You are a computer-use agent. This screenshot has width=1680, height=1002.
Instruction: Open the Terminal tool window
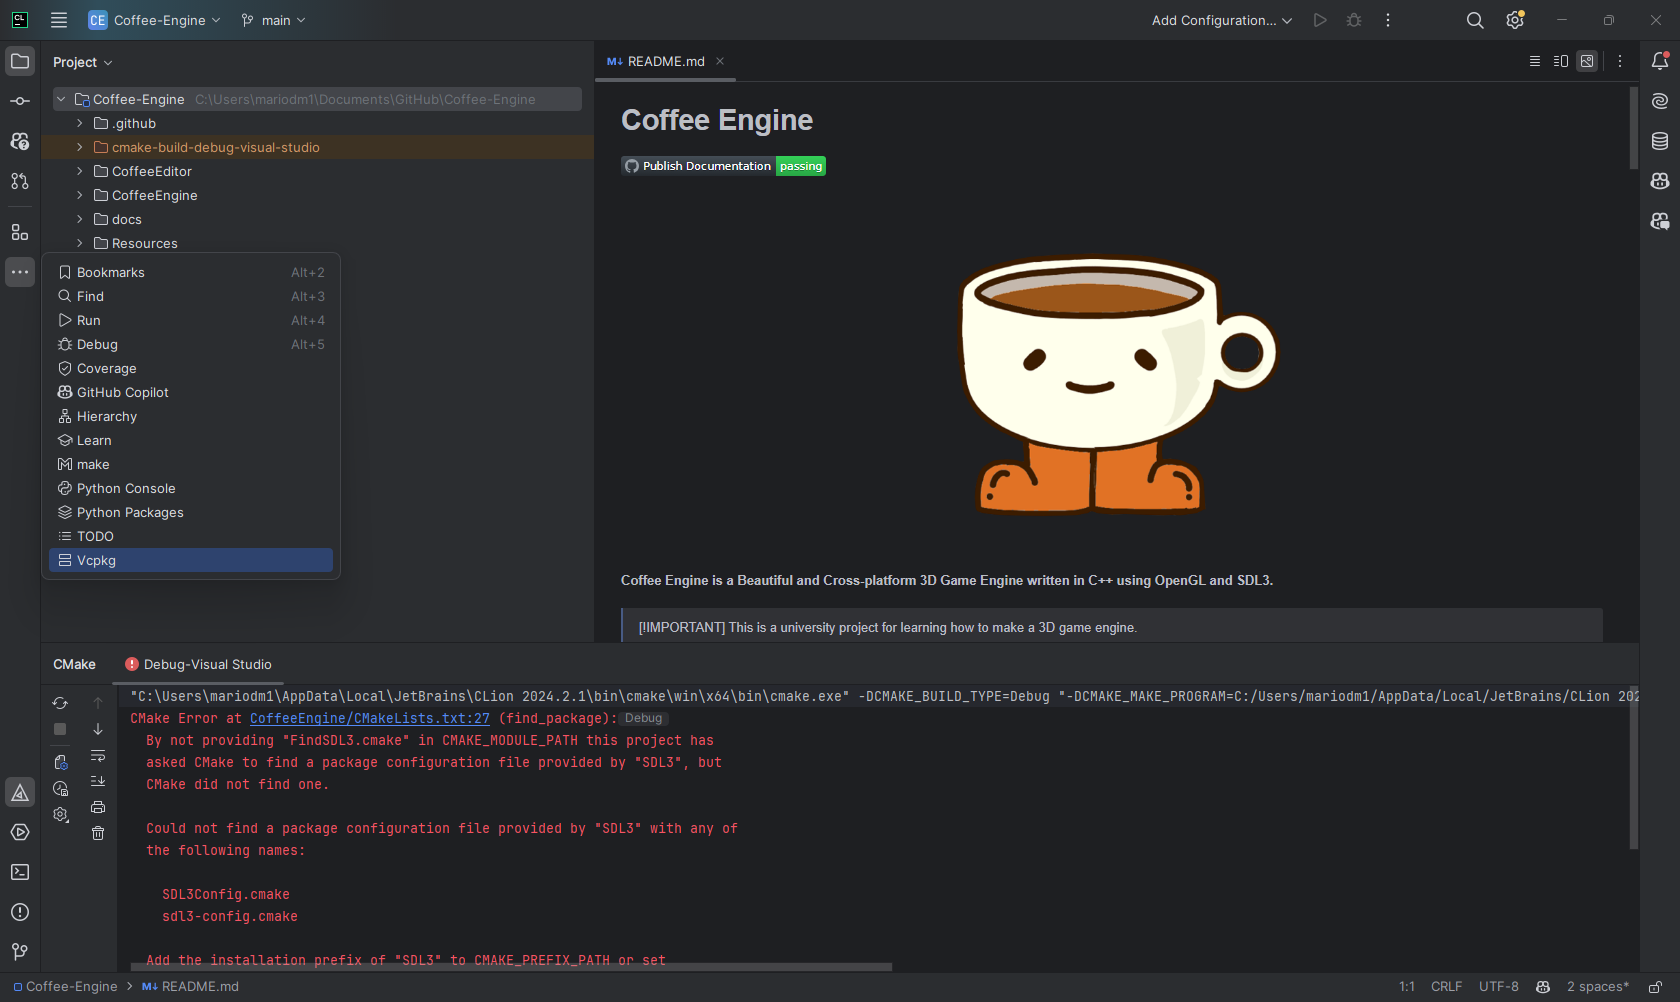coord(20,872)
